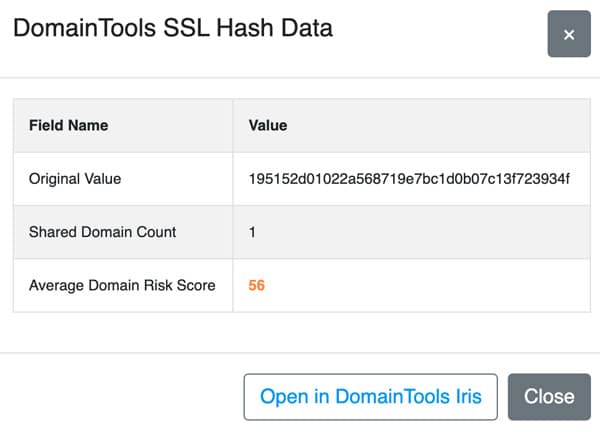
Task: Click the divider line under the dialog title
Action: coord(300,78)
